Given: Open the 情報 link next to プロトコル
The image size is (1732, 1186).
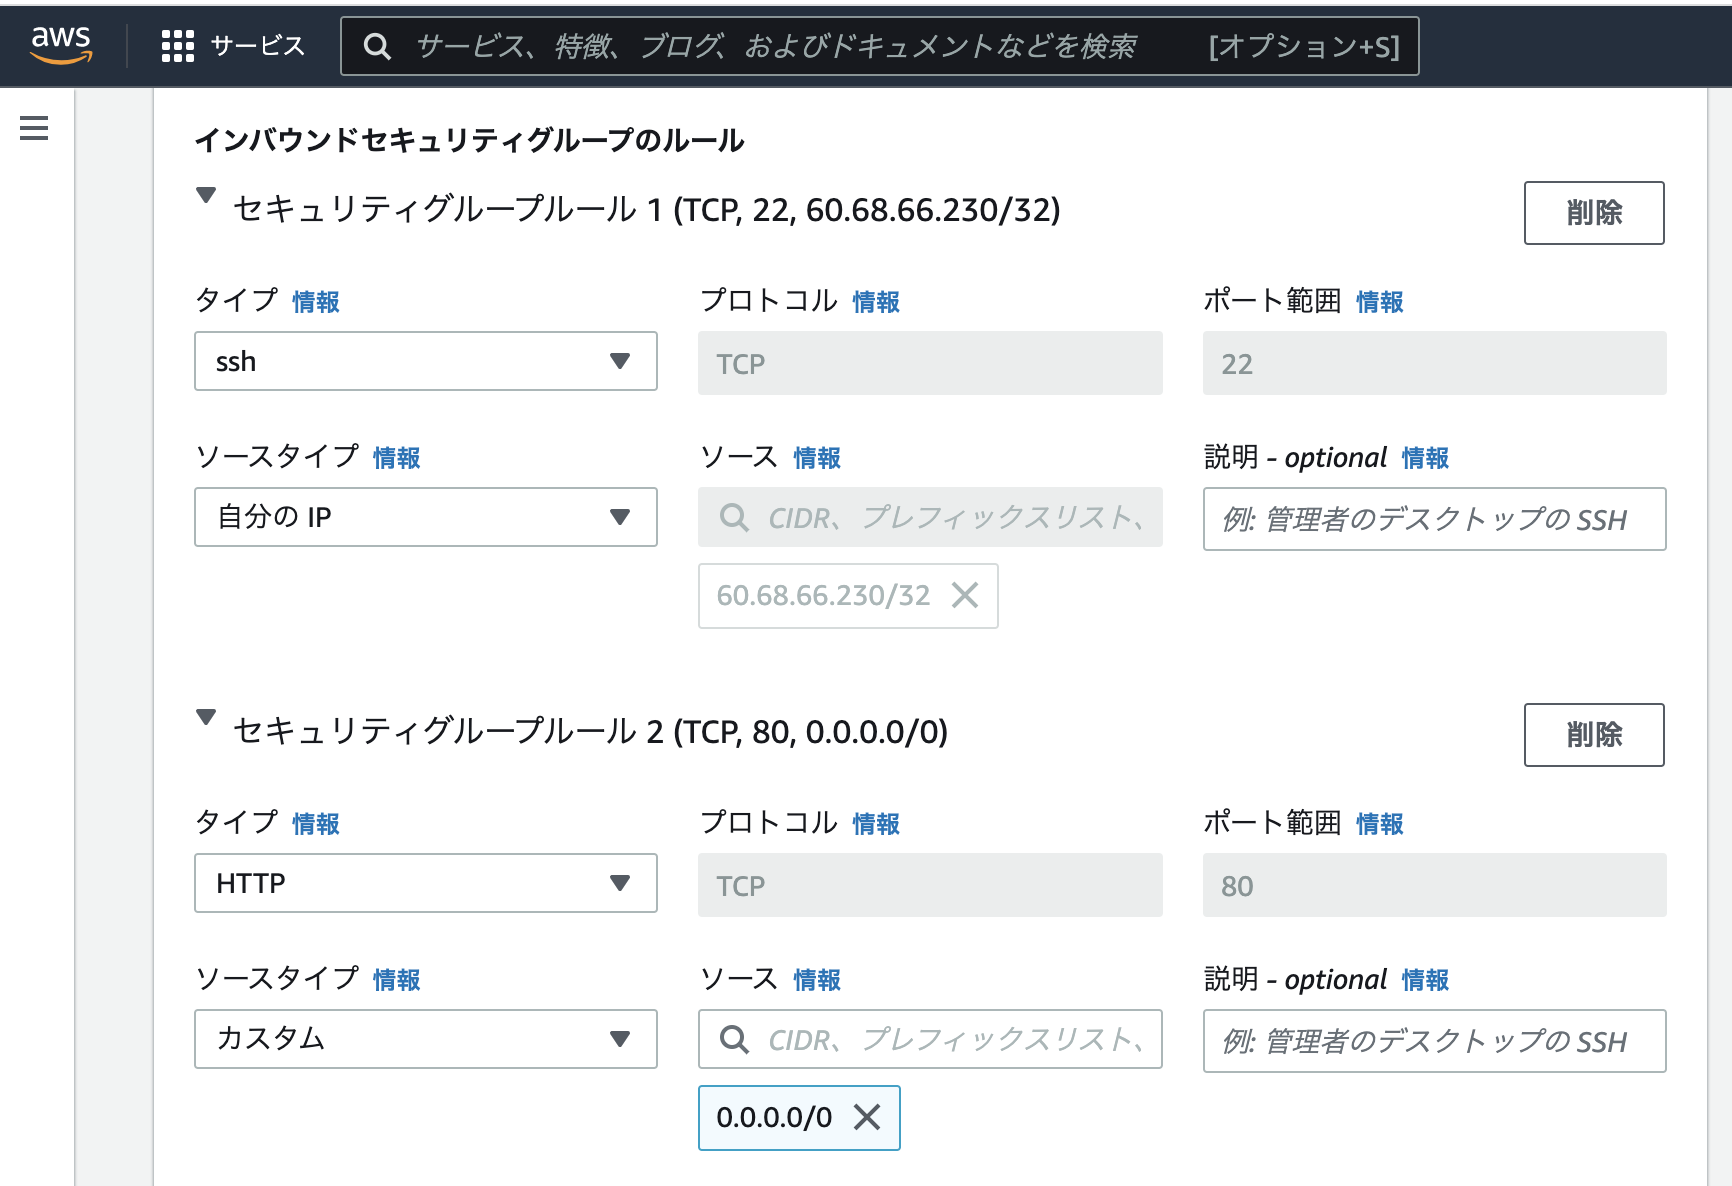Looking at the screenshot, I should [874, 300].
